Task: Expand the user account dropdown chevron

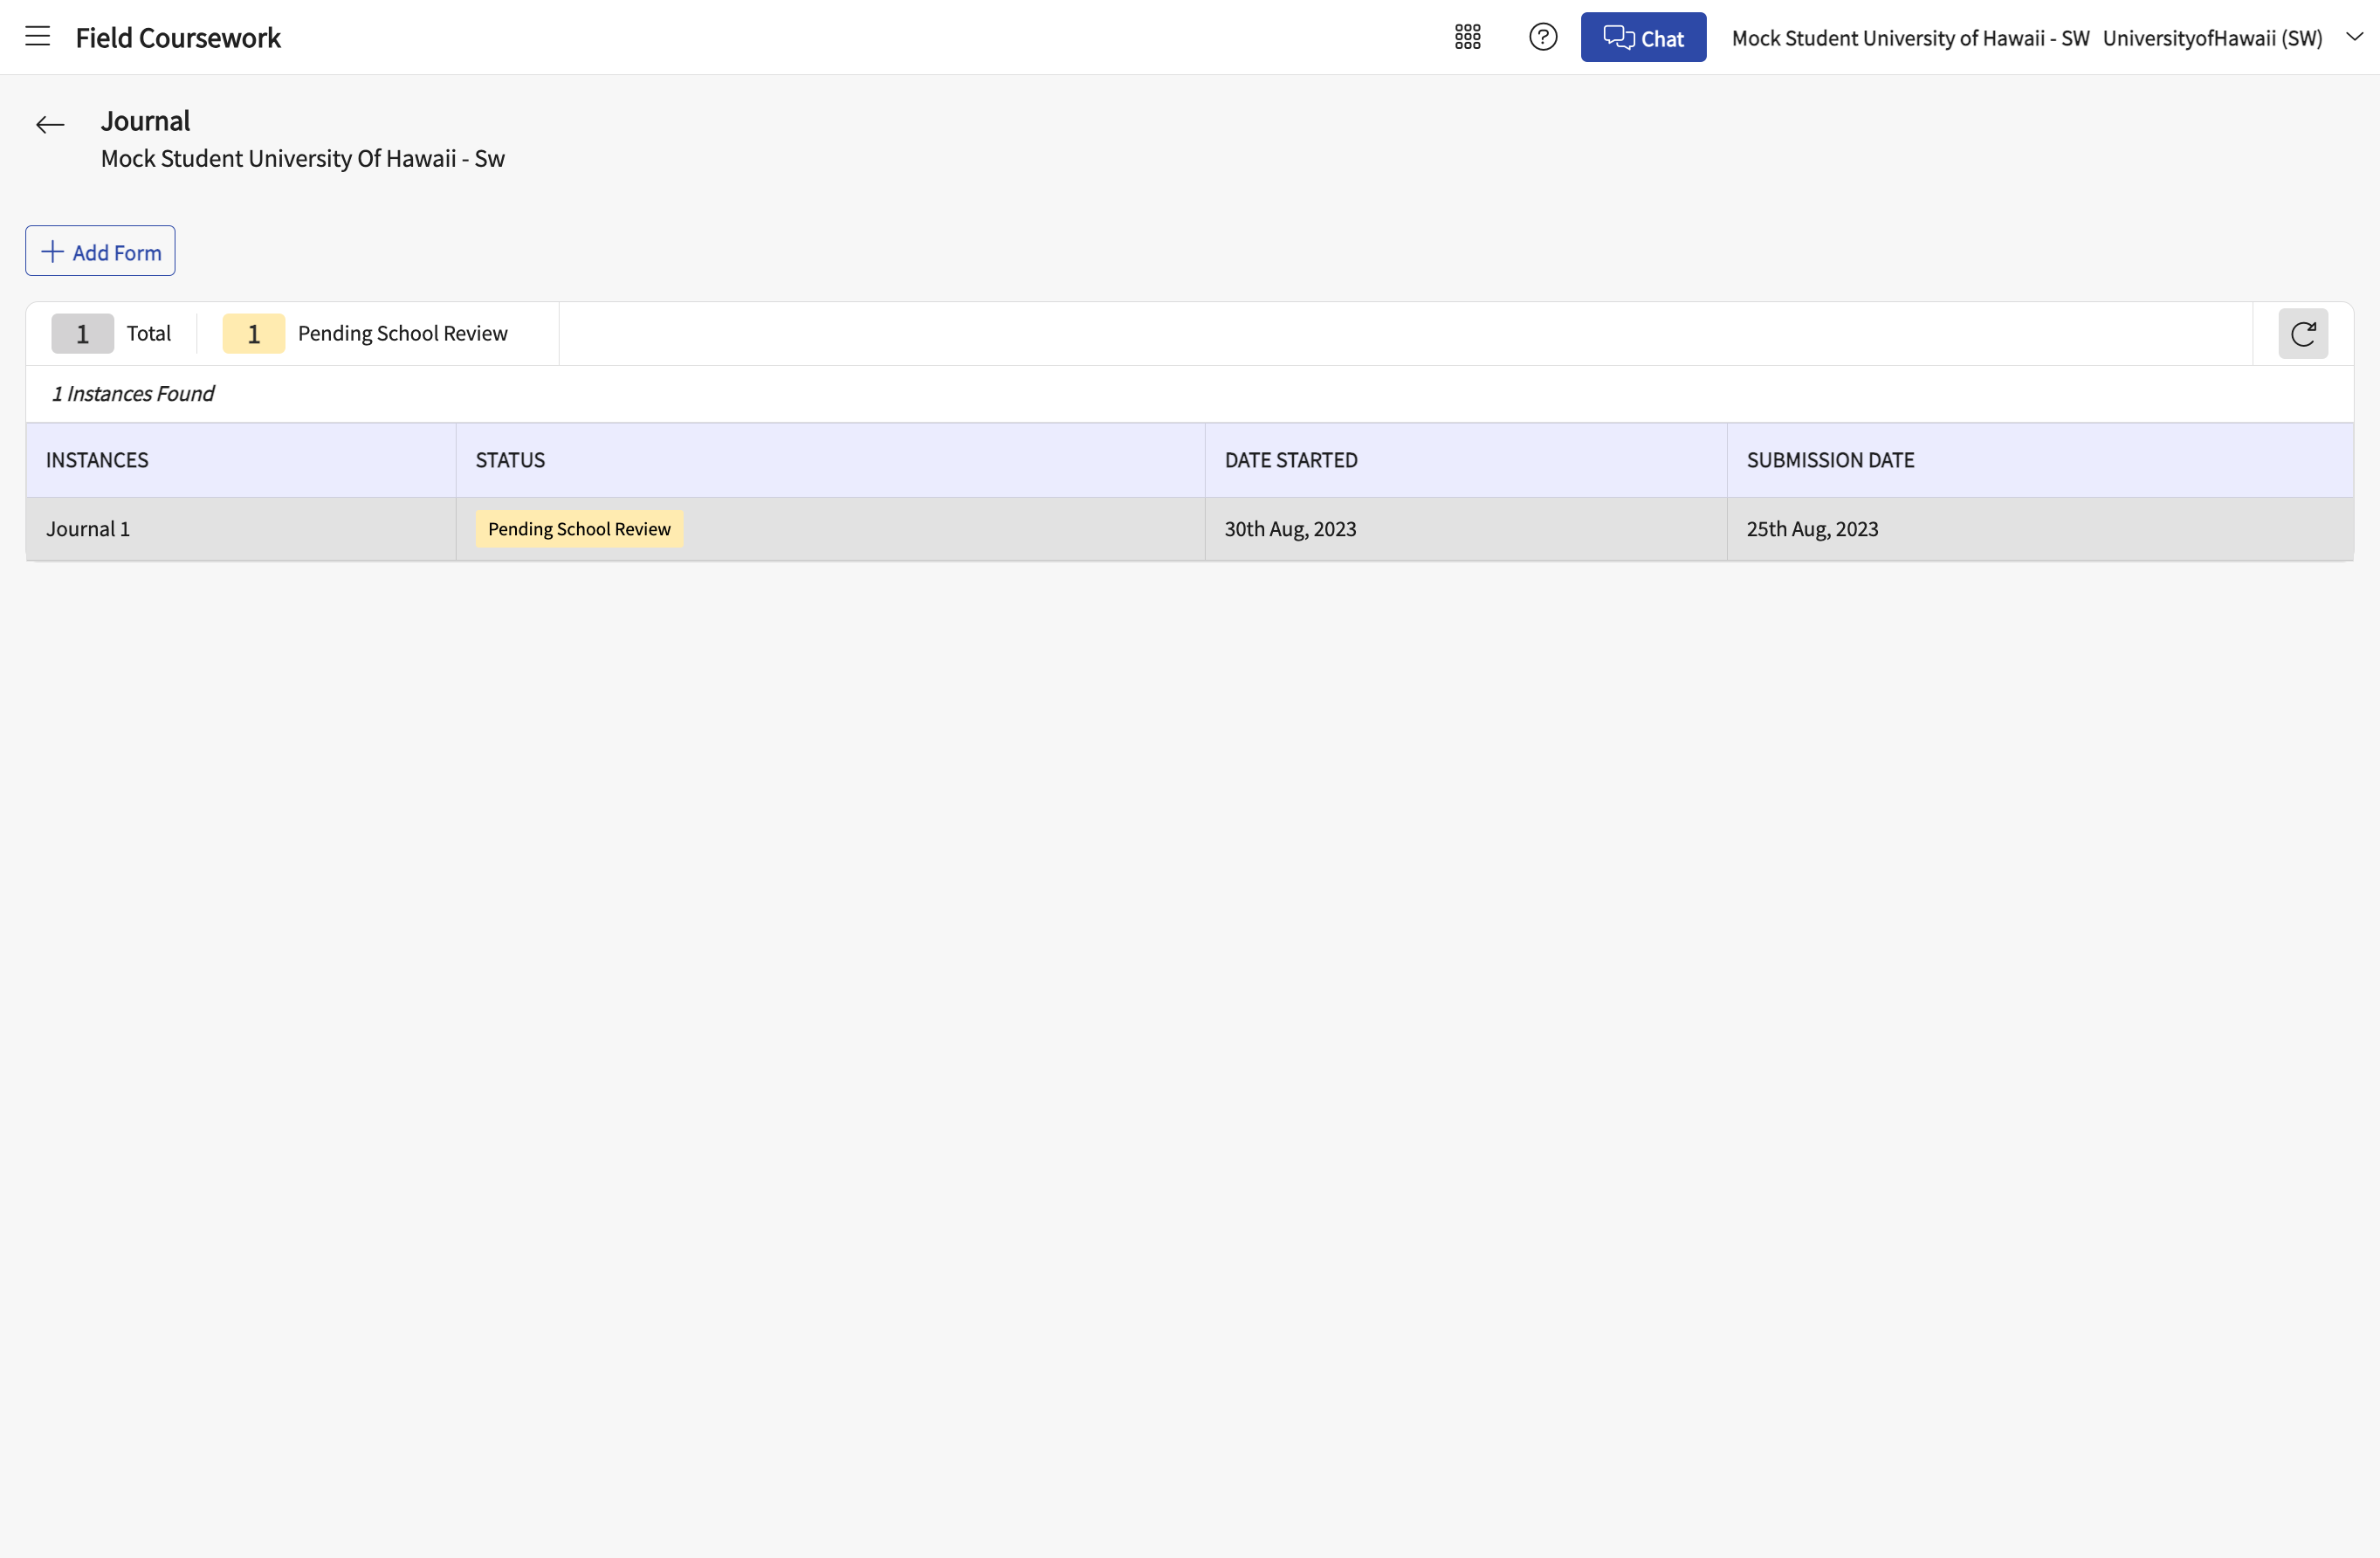Action: (x=2354, y=37)
